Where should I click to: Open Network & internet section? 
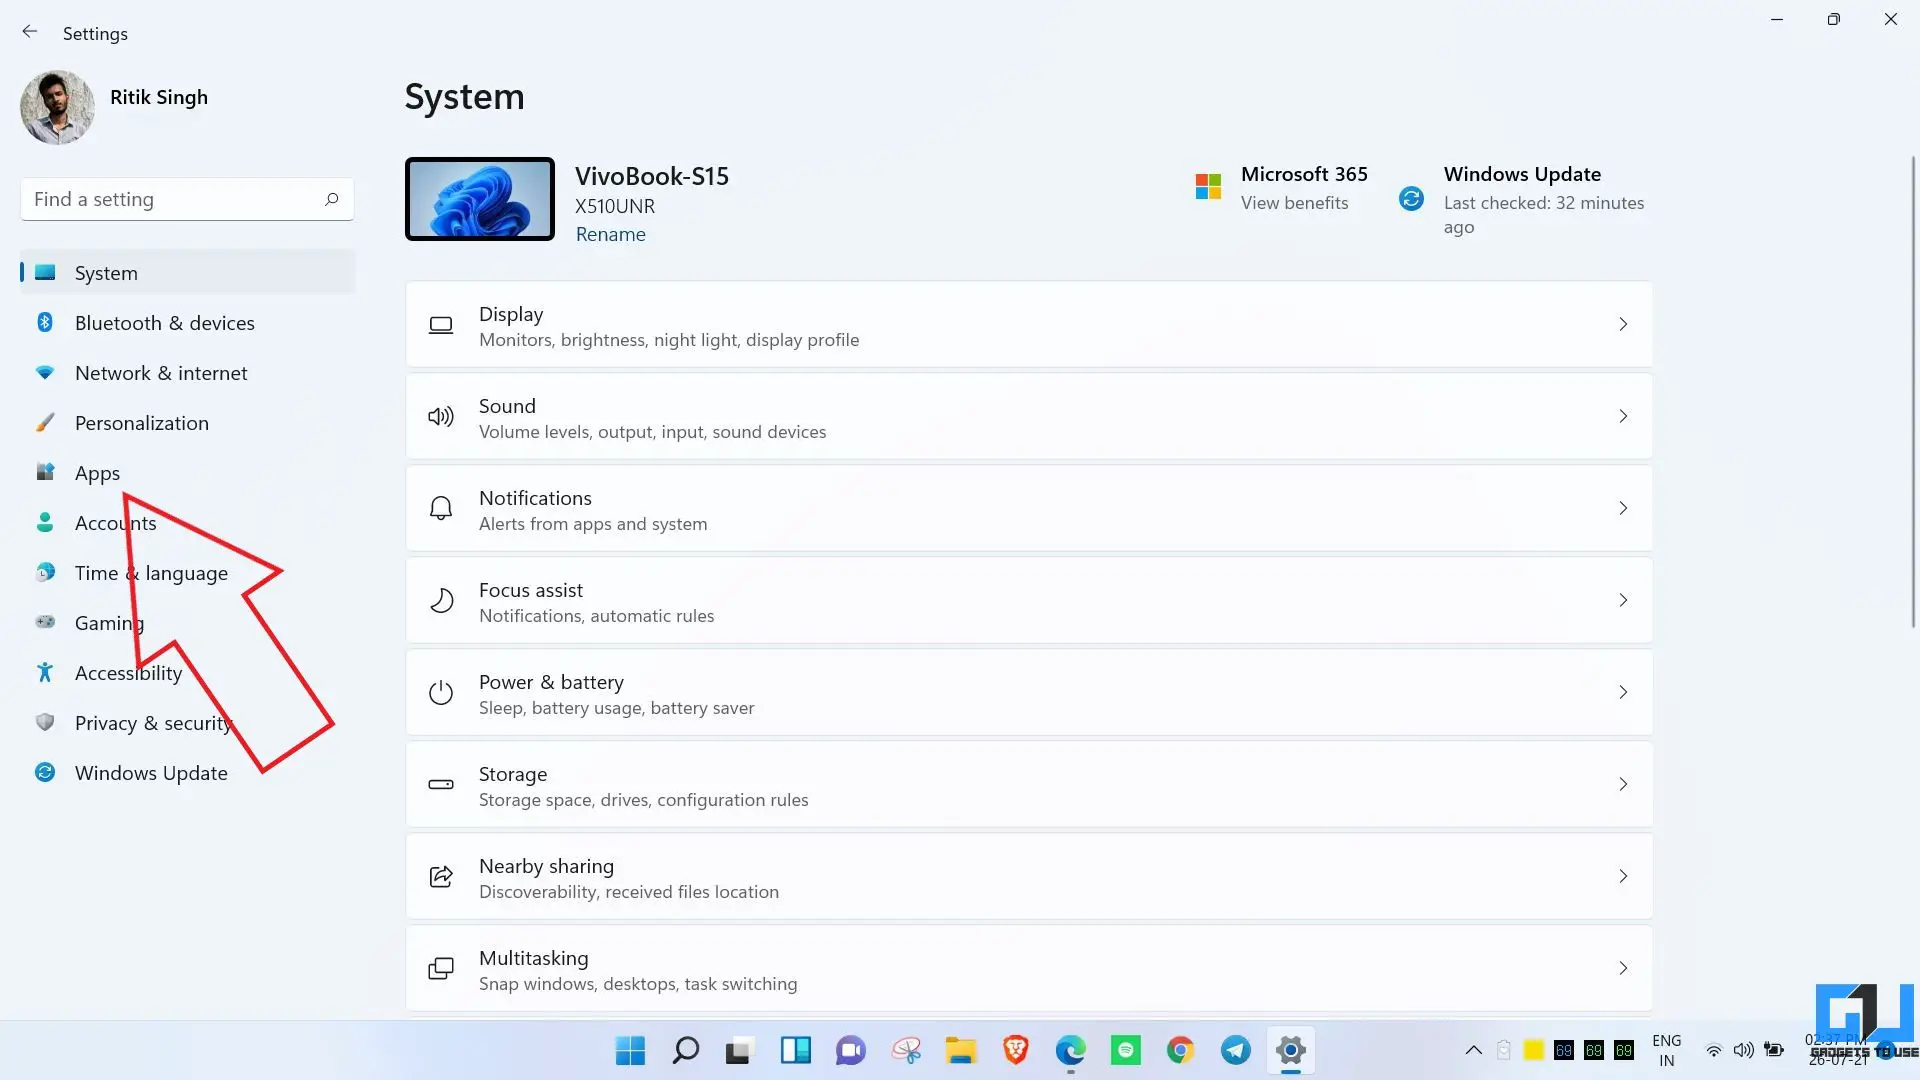[187, 373]
